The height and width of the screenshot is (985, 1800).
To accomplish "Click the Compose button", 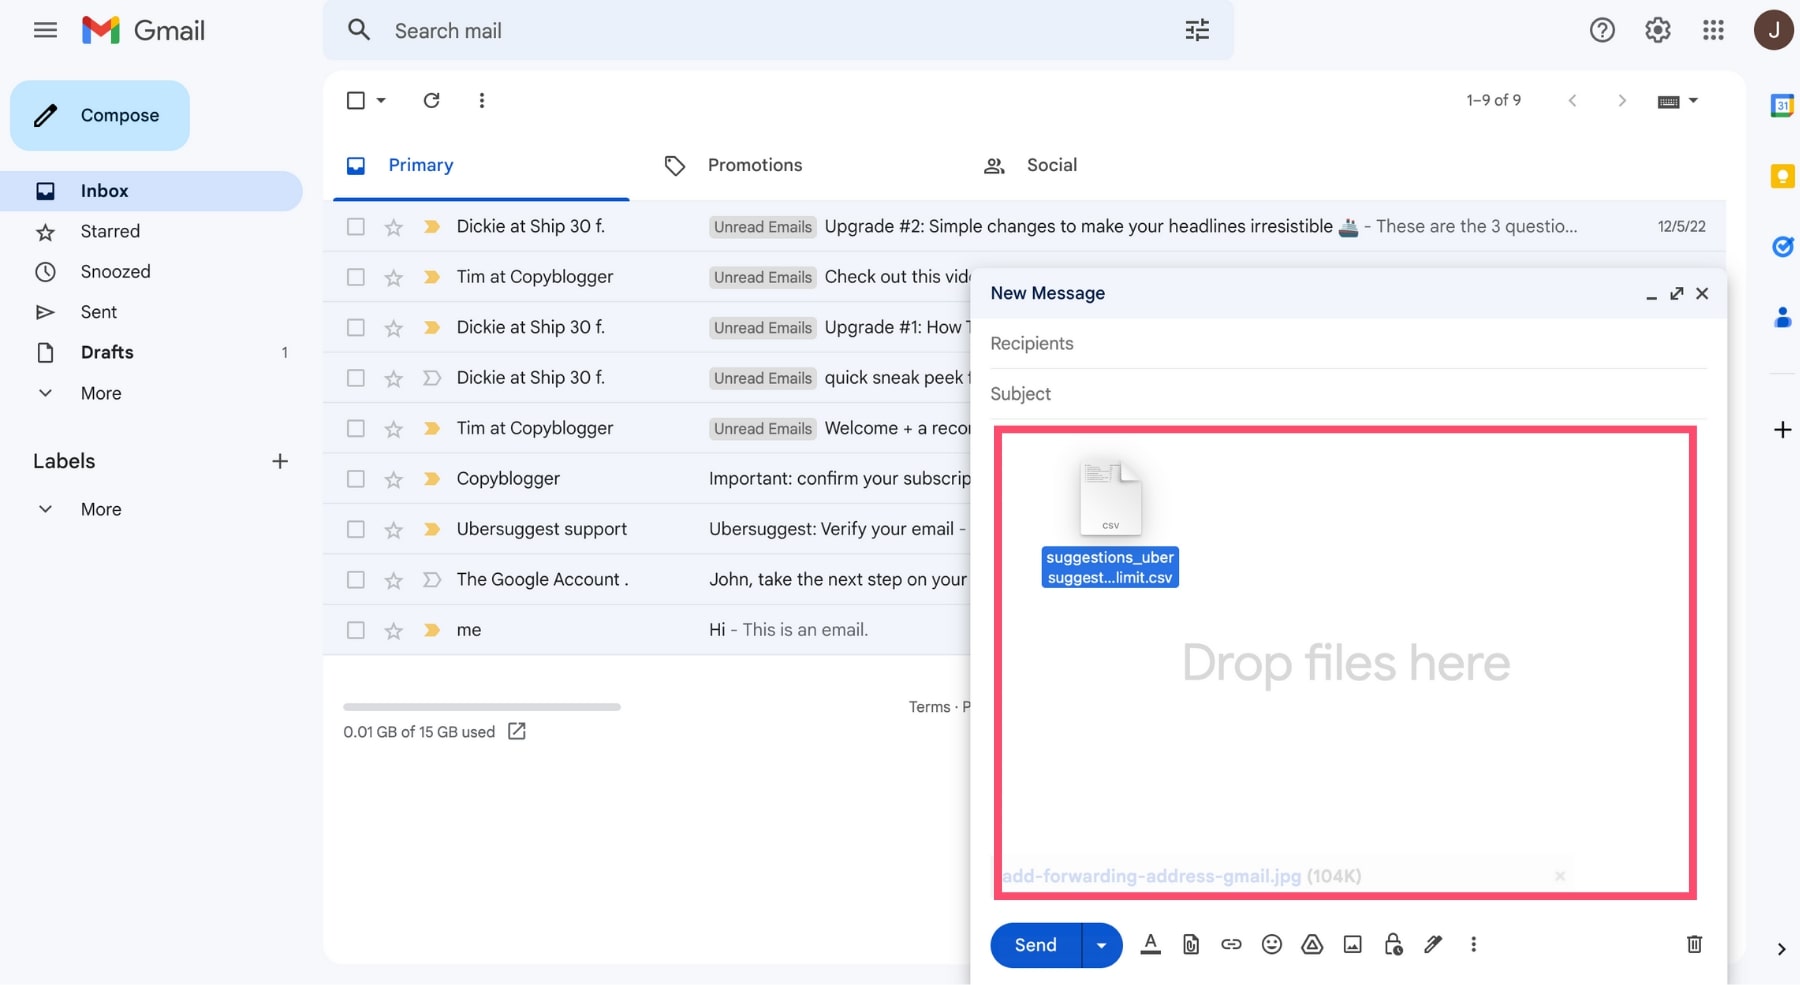I will click(100, 115).
